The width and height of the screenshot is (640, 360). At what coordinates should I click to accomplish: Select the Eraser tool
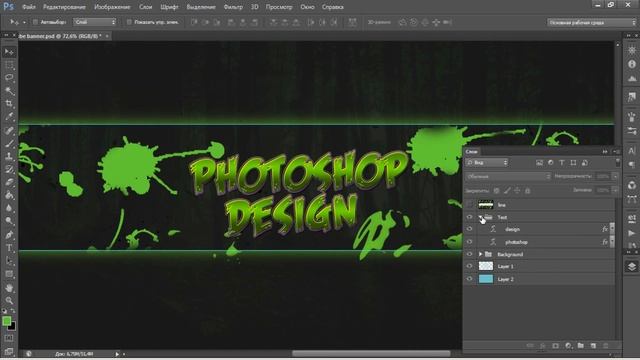click(9, 182)
